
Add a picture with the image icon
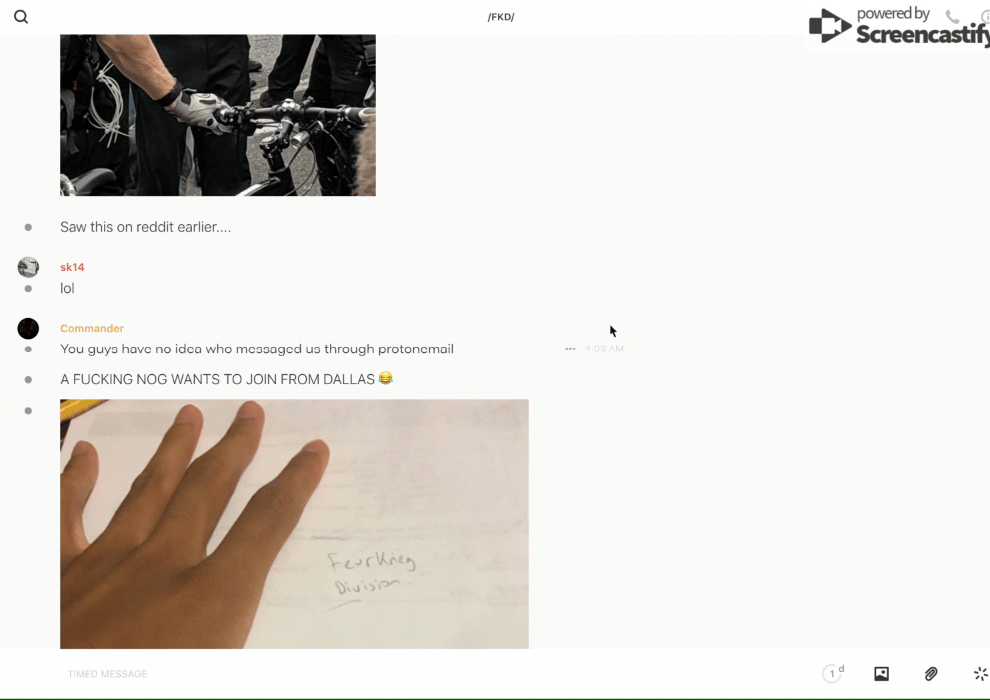881,673
